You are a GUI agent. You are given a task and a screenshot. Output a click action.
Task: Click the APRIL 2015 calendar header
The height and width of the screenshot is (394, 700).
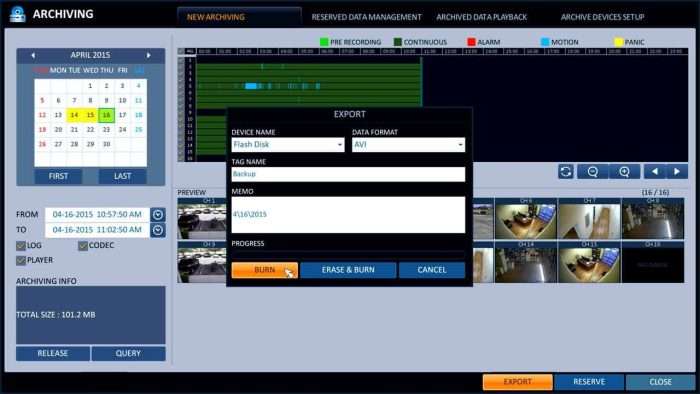pos(90,55)
